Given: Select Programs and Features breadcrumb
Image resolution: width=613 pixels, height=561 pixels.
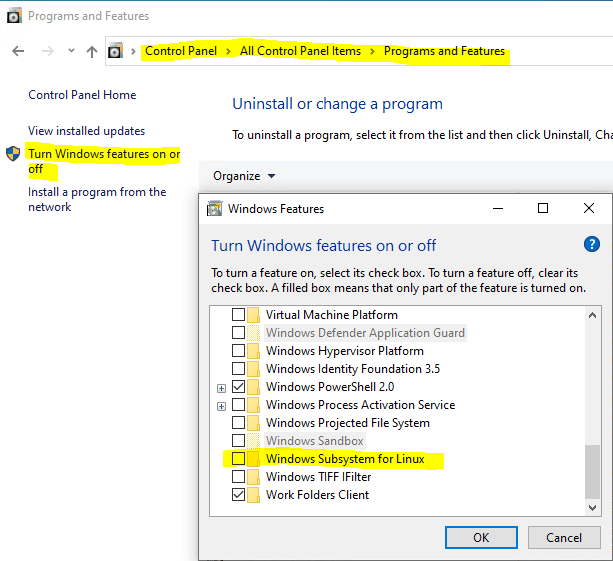Looking at the screenshot, I should (444, 51).
